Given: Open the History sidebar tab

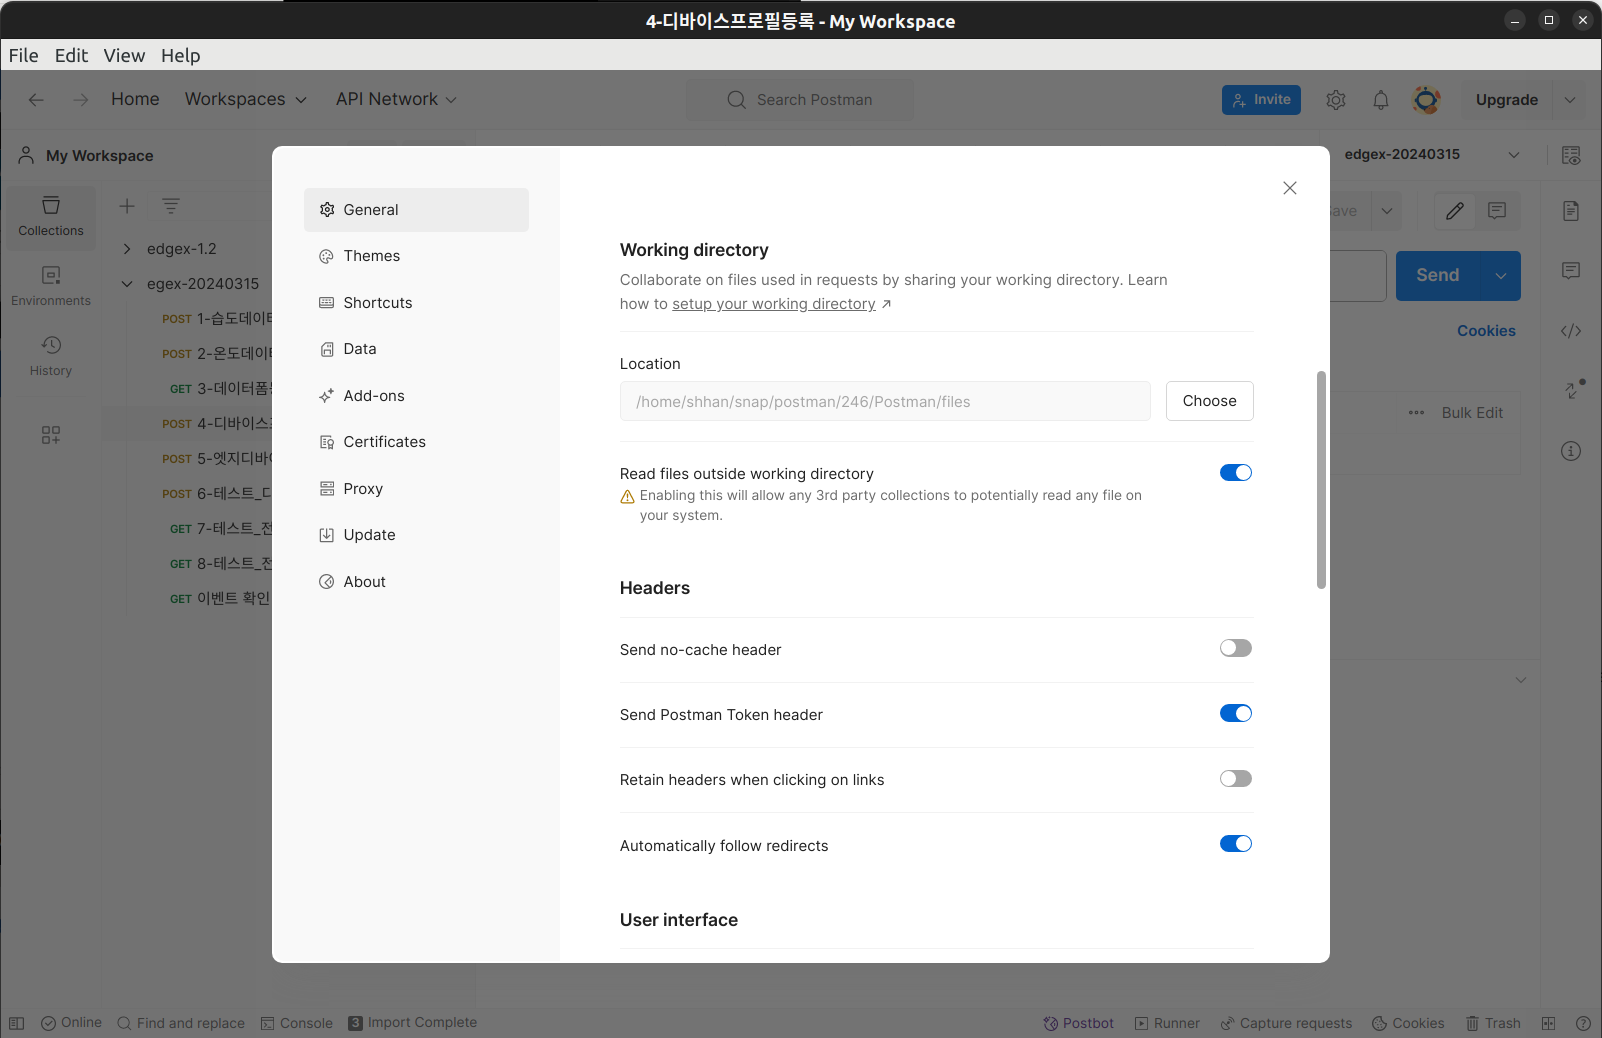Looking at the screenshot, I should pos(51,356).
